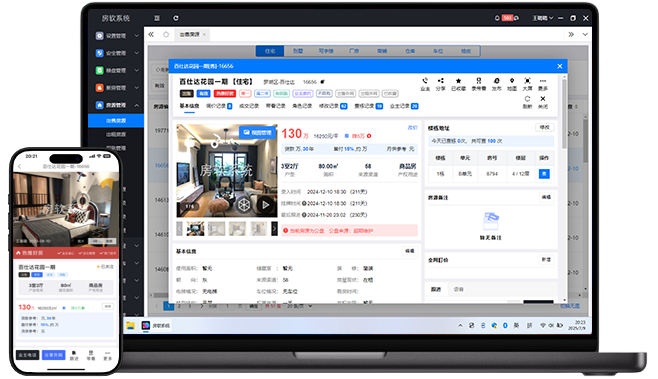This screenshot has width=658, height=379.
Task: Open the three-dot more options icon
Action: click(x=543, y=81)
